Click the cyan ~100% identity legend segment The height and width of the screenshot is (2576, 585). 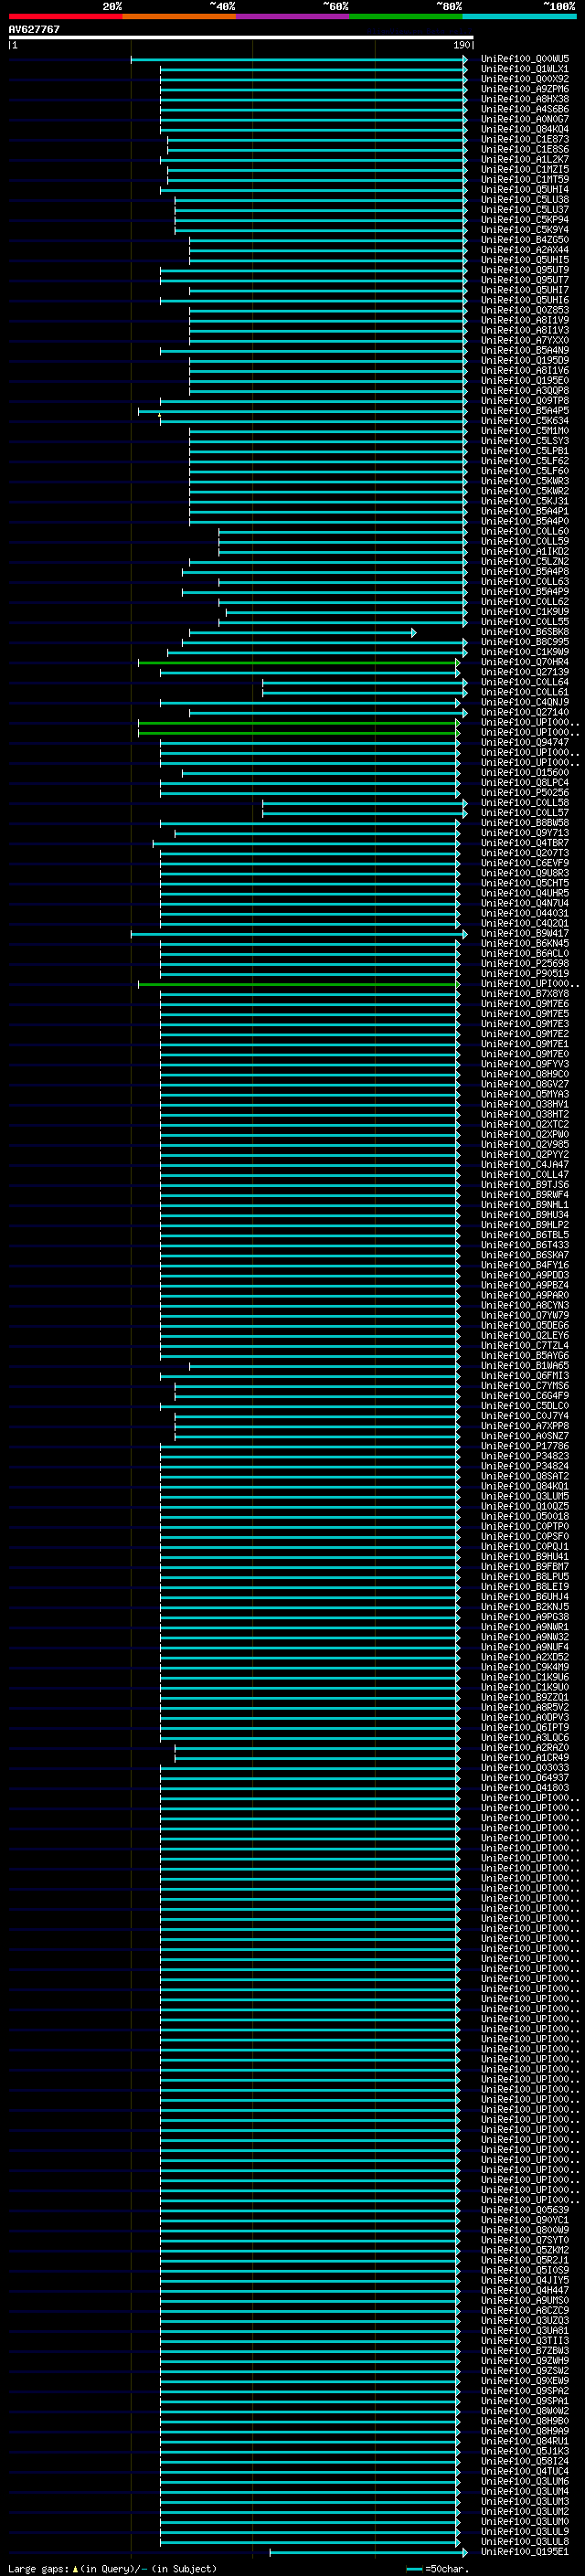pyautogui.click(x=520, y=16)
